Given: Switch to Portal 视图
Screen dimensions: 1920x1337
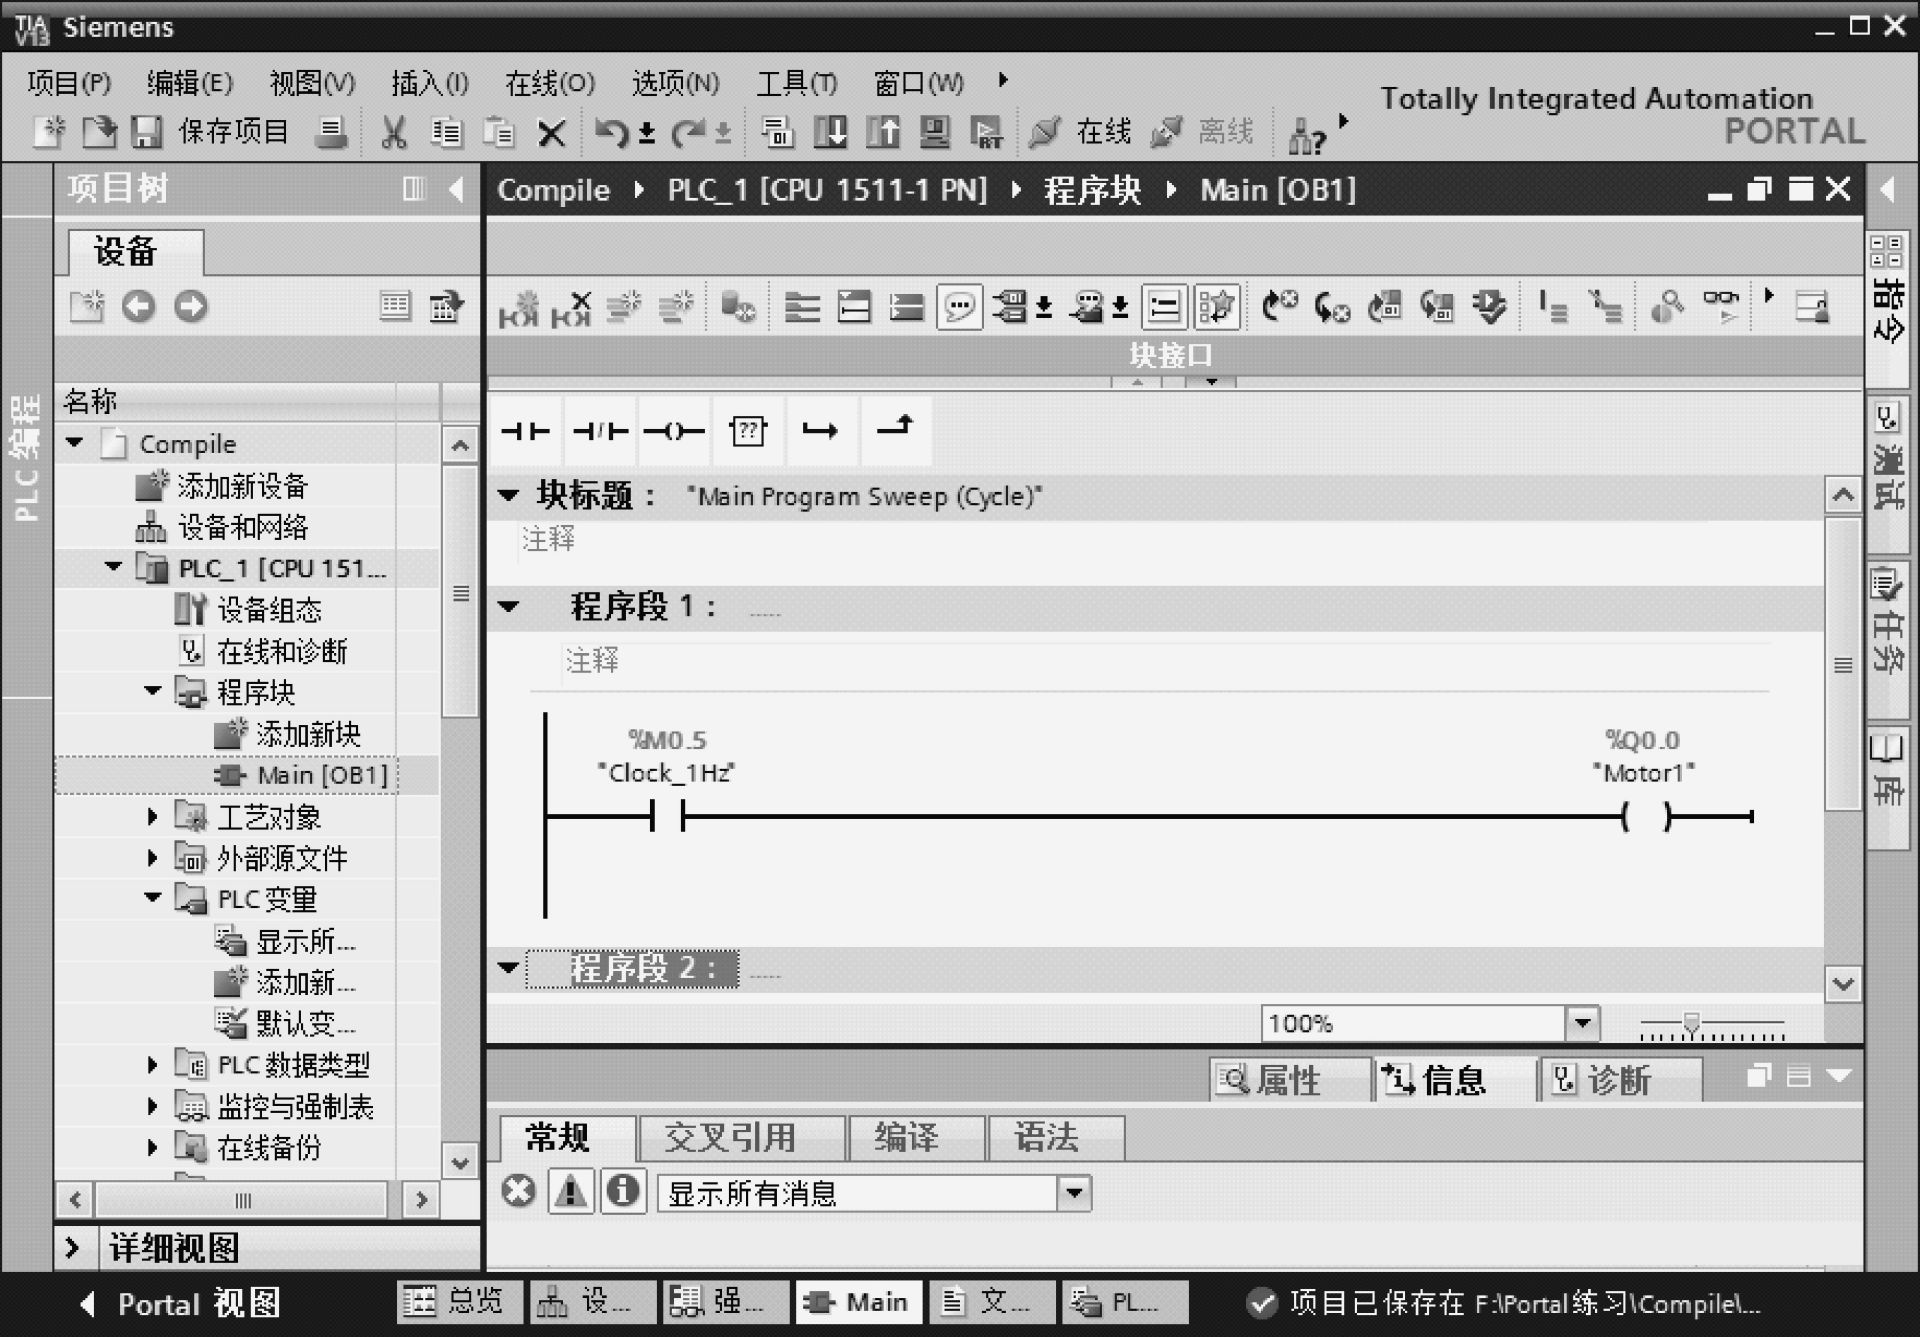Looking at the screenshot, I should point(181,1304).
